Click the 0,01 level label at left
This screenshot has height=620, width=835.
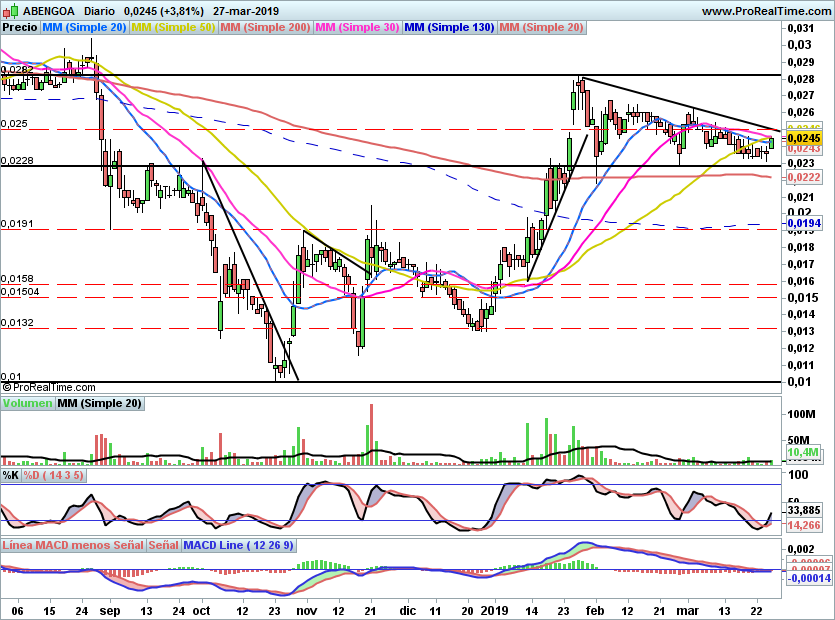point(11,376)
